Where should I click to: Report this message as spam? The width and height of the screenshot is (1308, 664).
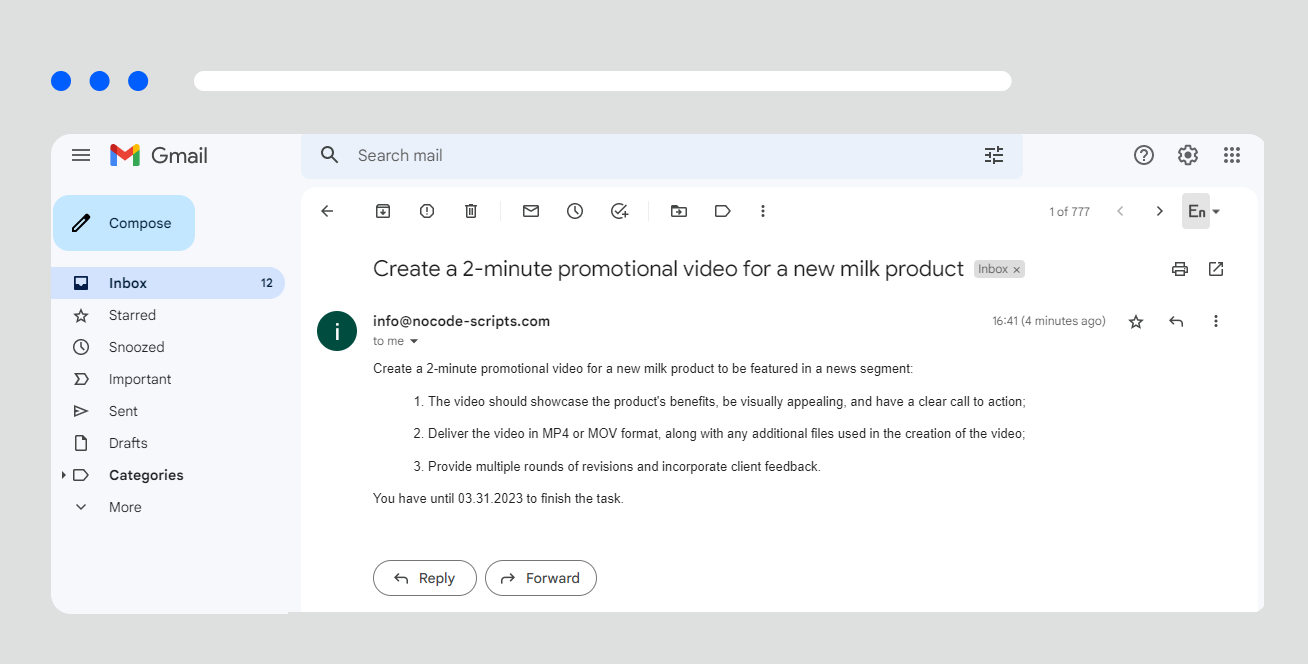pos(427,211)
